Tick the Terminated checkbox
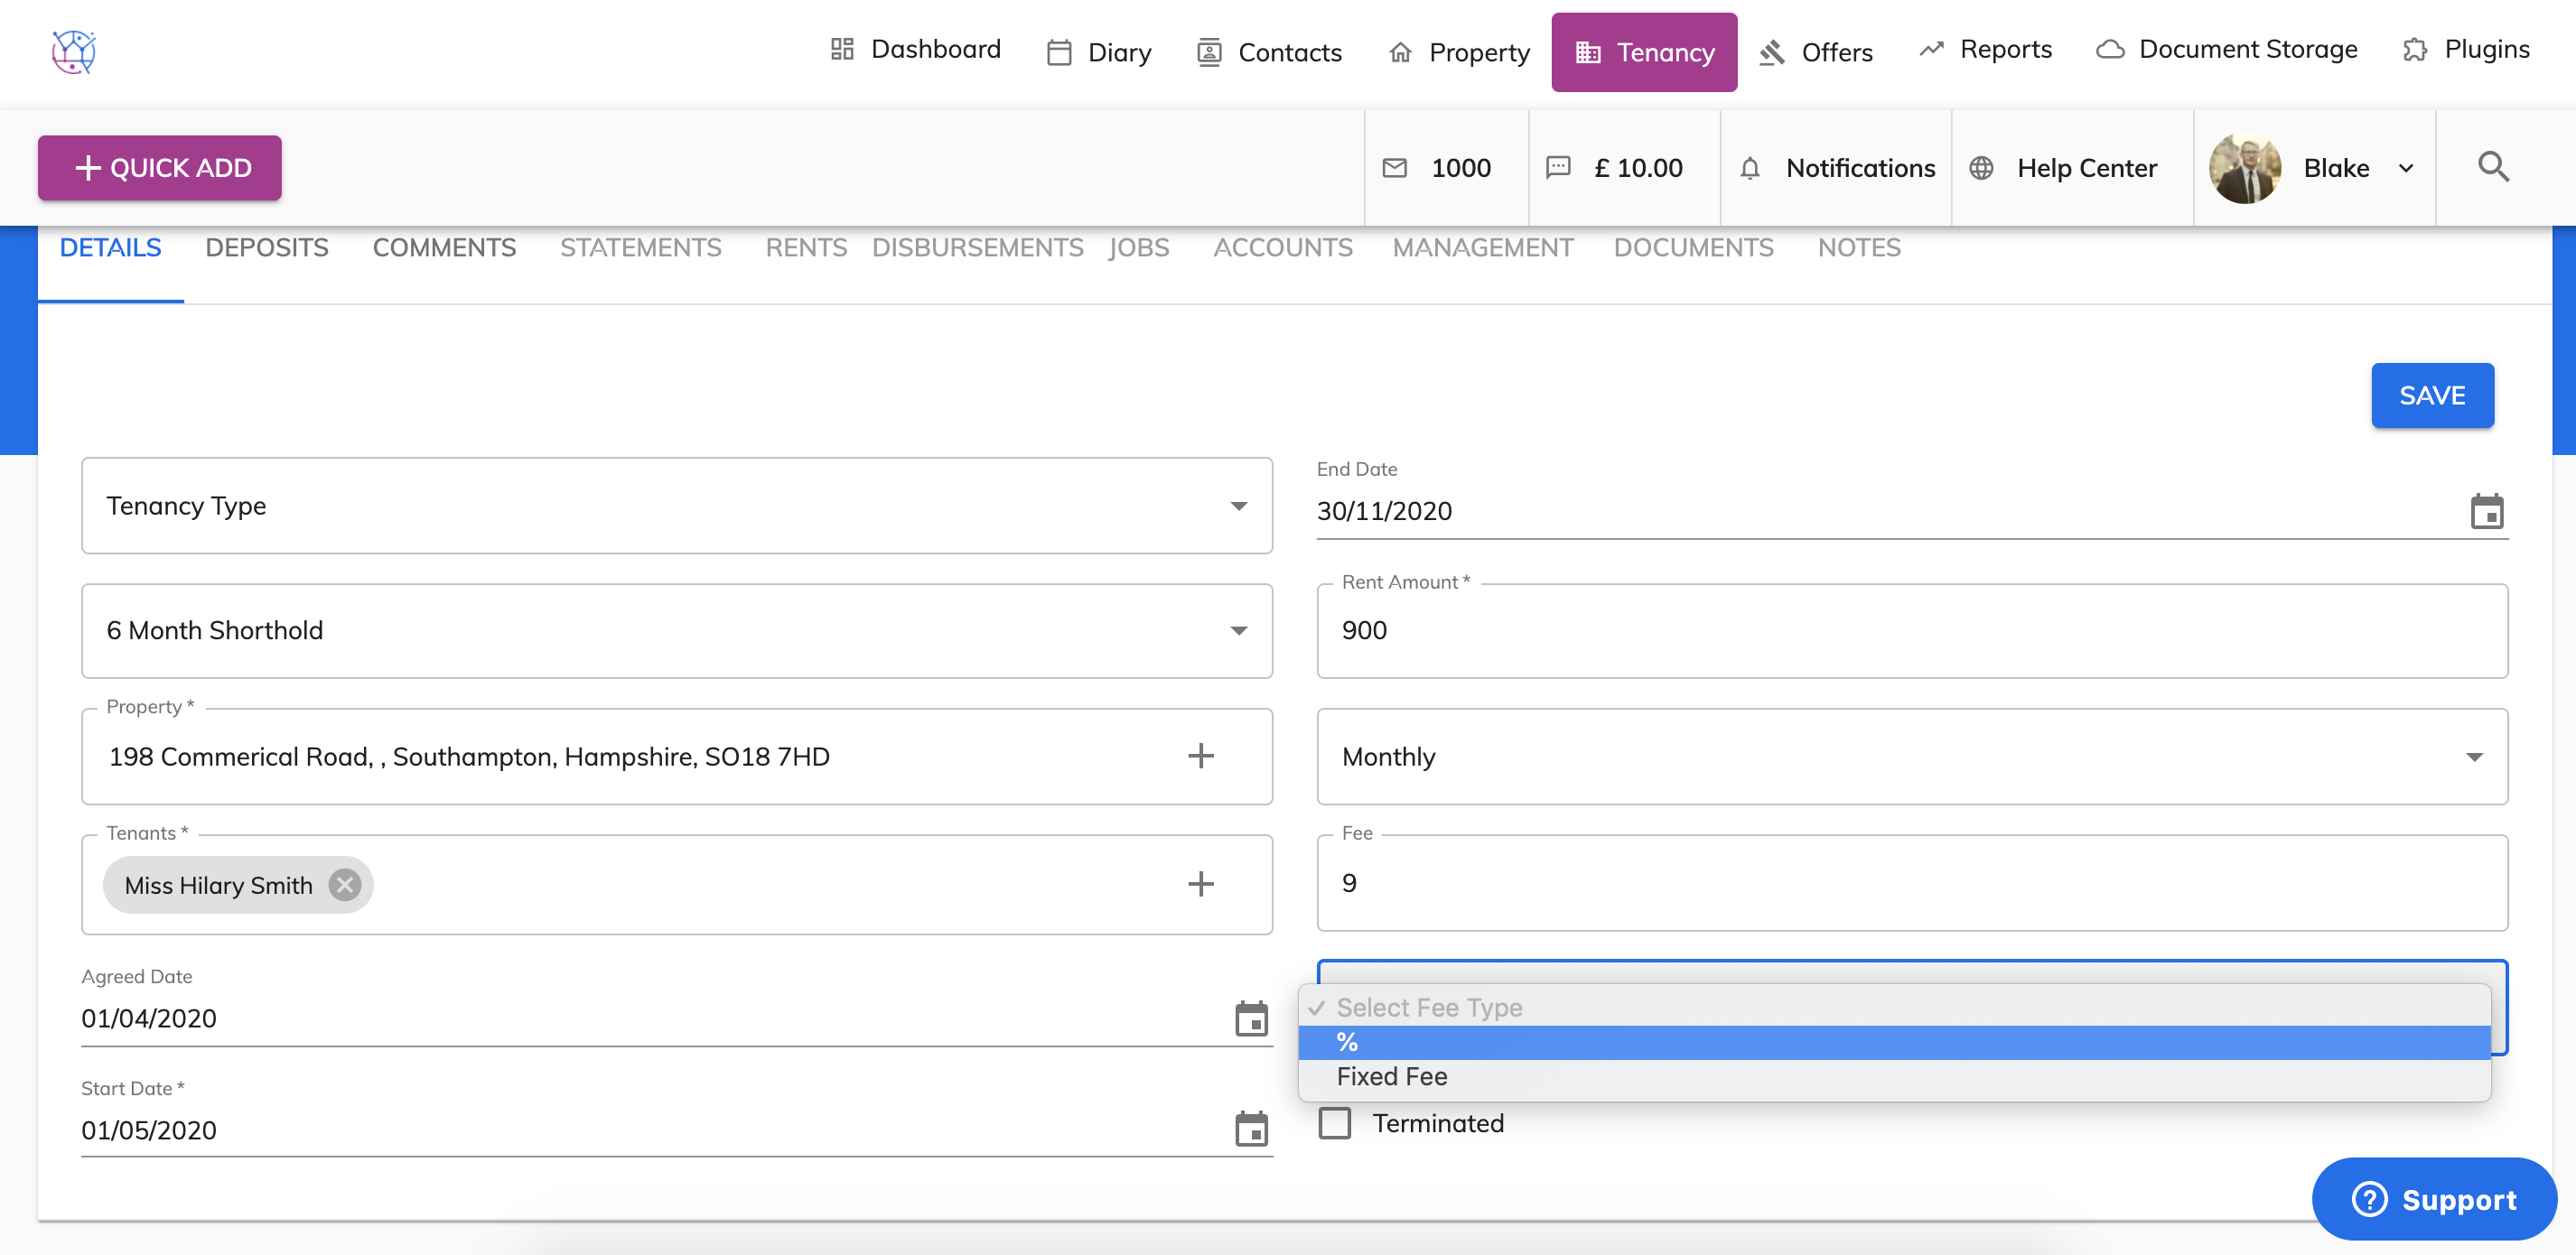 tap(1334, 1123)
